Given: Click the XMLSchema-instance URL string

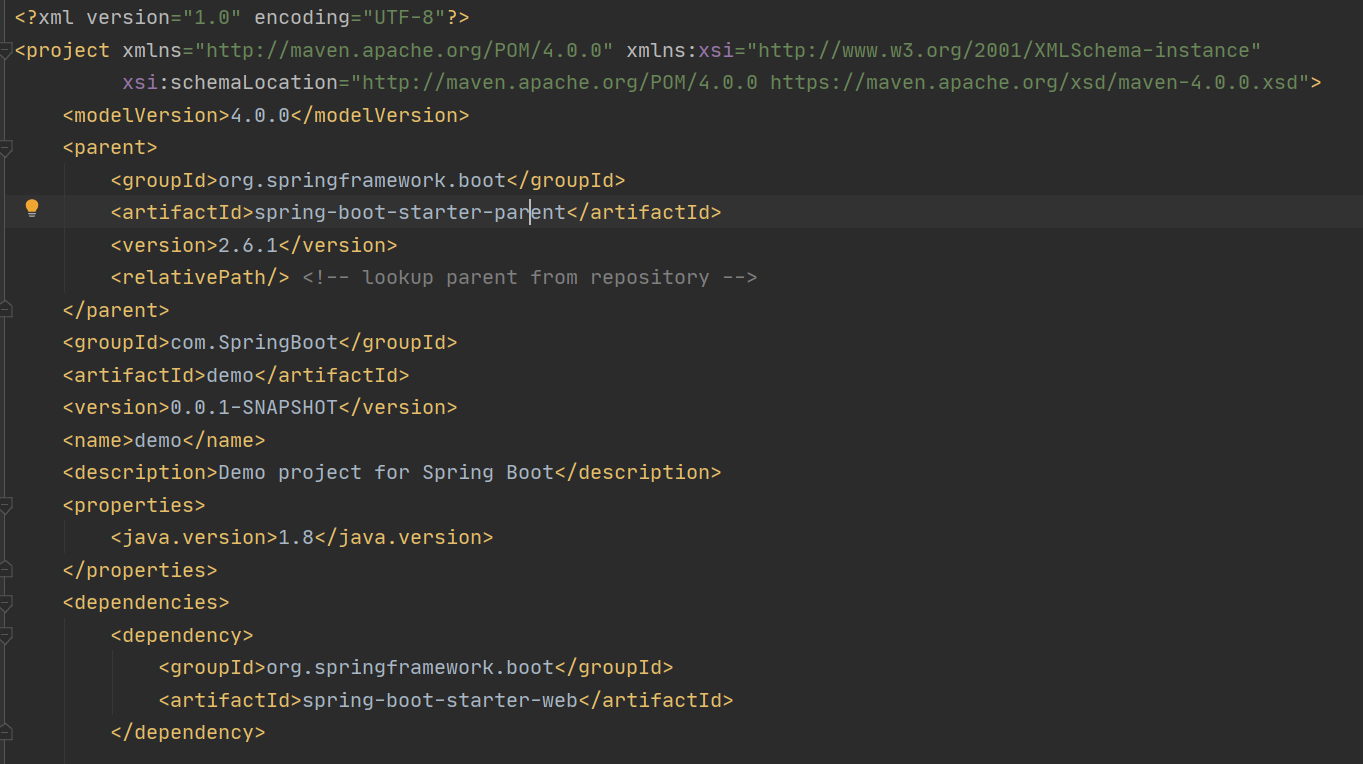Looking at the screenshot, I should coord(1004,51).
